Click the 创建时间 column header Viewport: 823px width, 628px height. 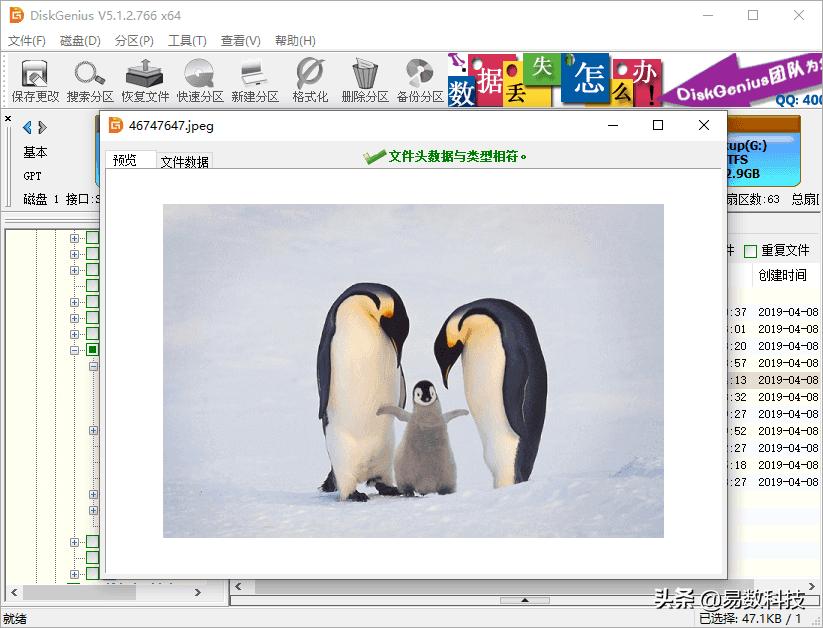781,275
